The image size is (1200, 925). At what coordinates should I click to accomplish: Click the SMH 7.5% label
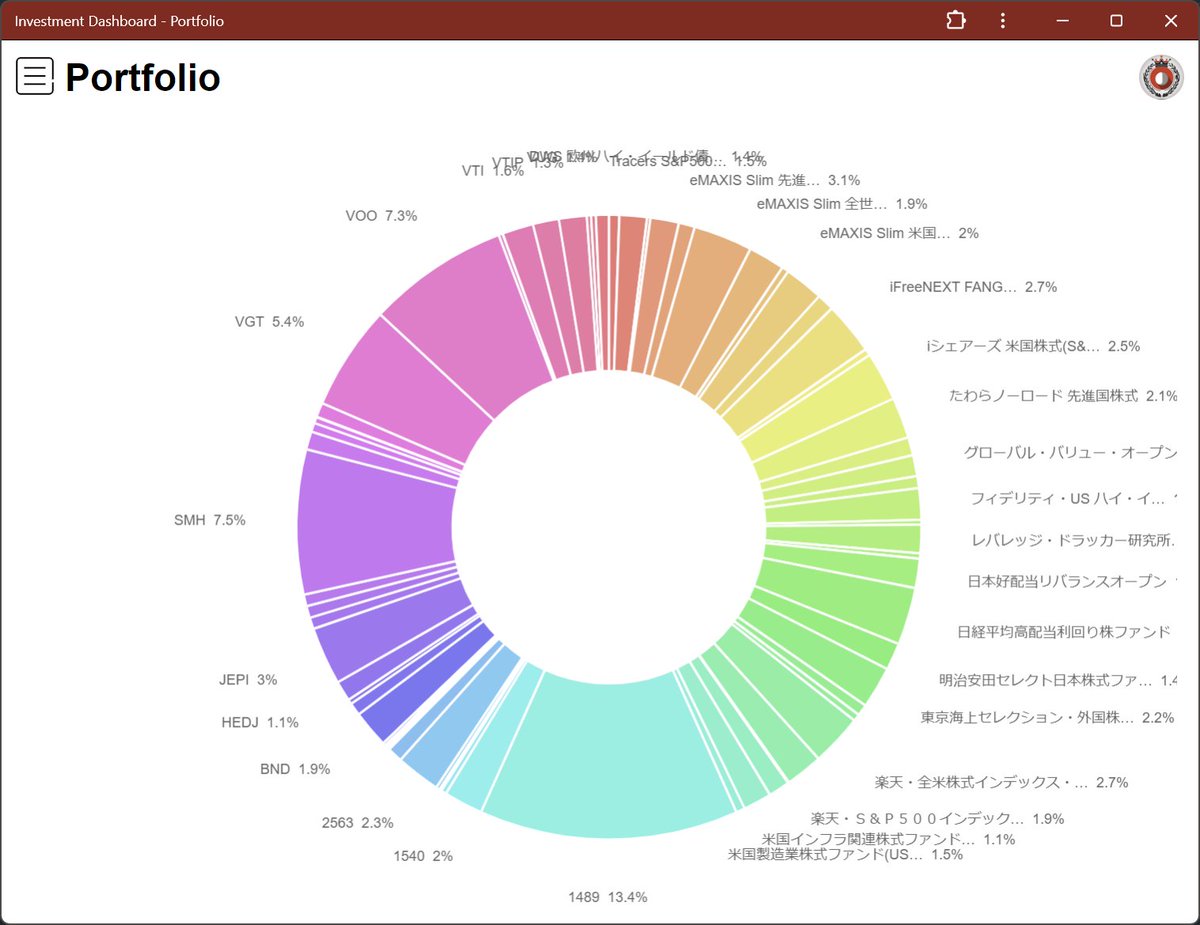[209, 520]
